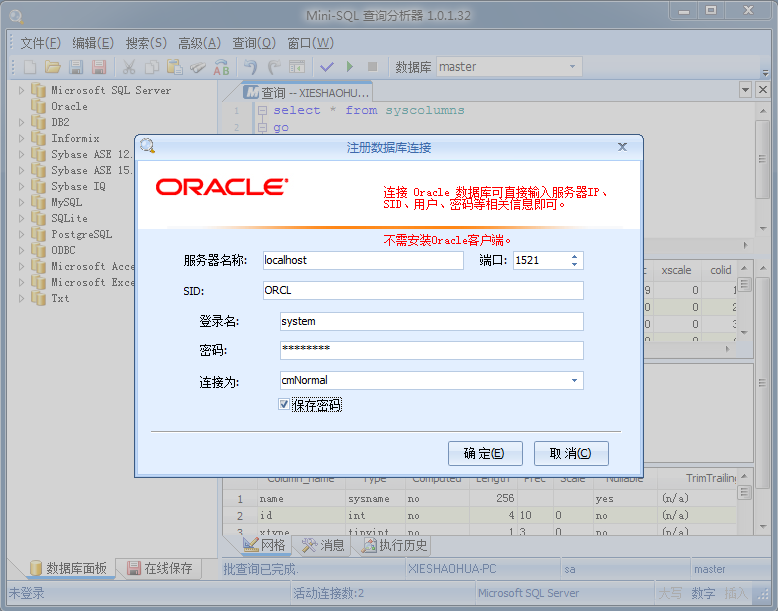Open the query tab list dropdown arrow
The image size is (778, 611).
point(745,90)
